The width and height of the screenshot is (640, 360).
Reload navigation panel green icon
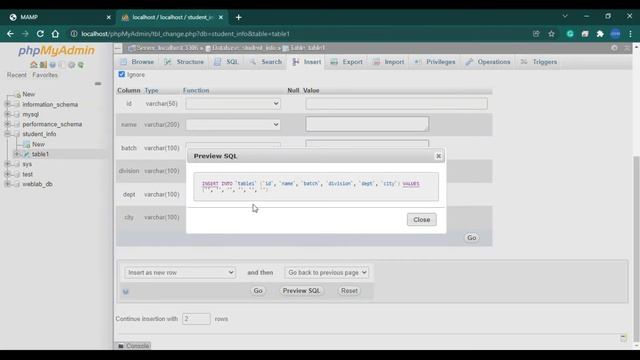point(81,64)
